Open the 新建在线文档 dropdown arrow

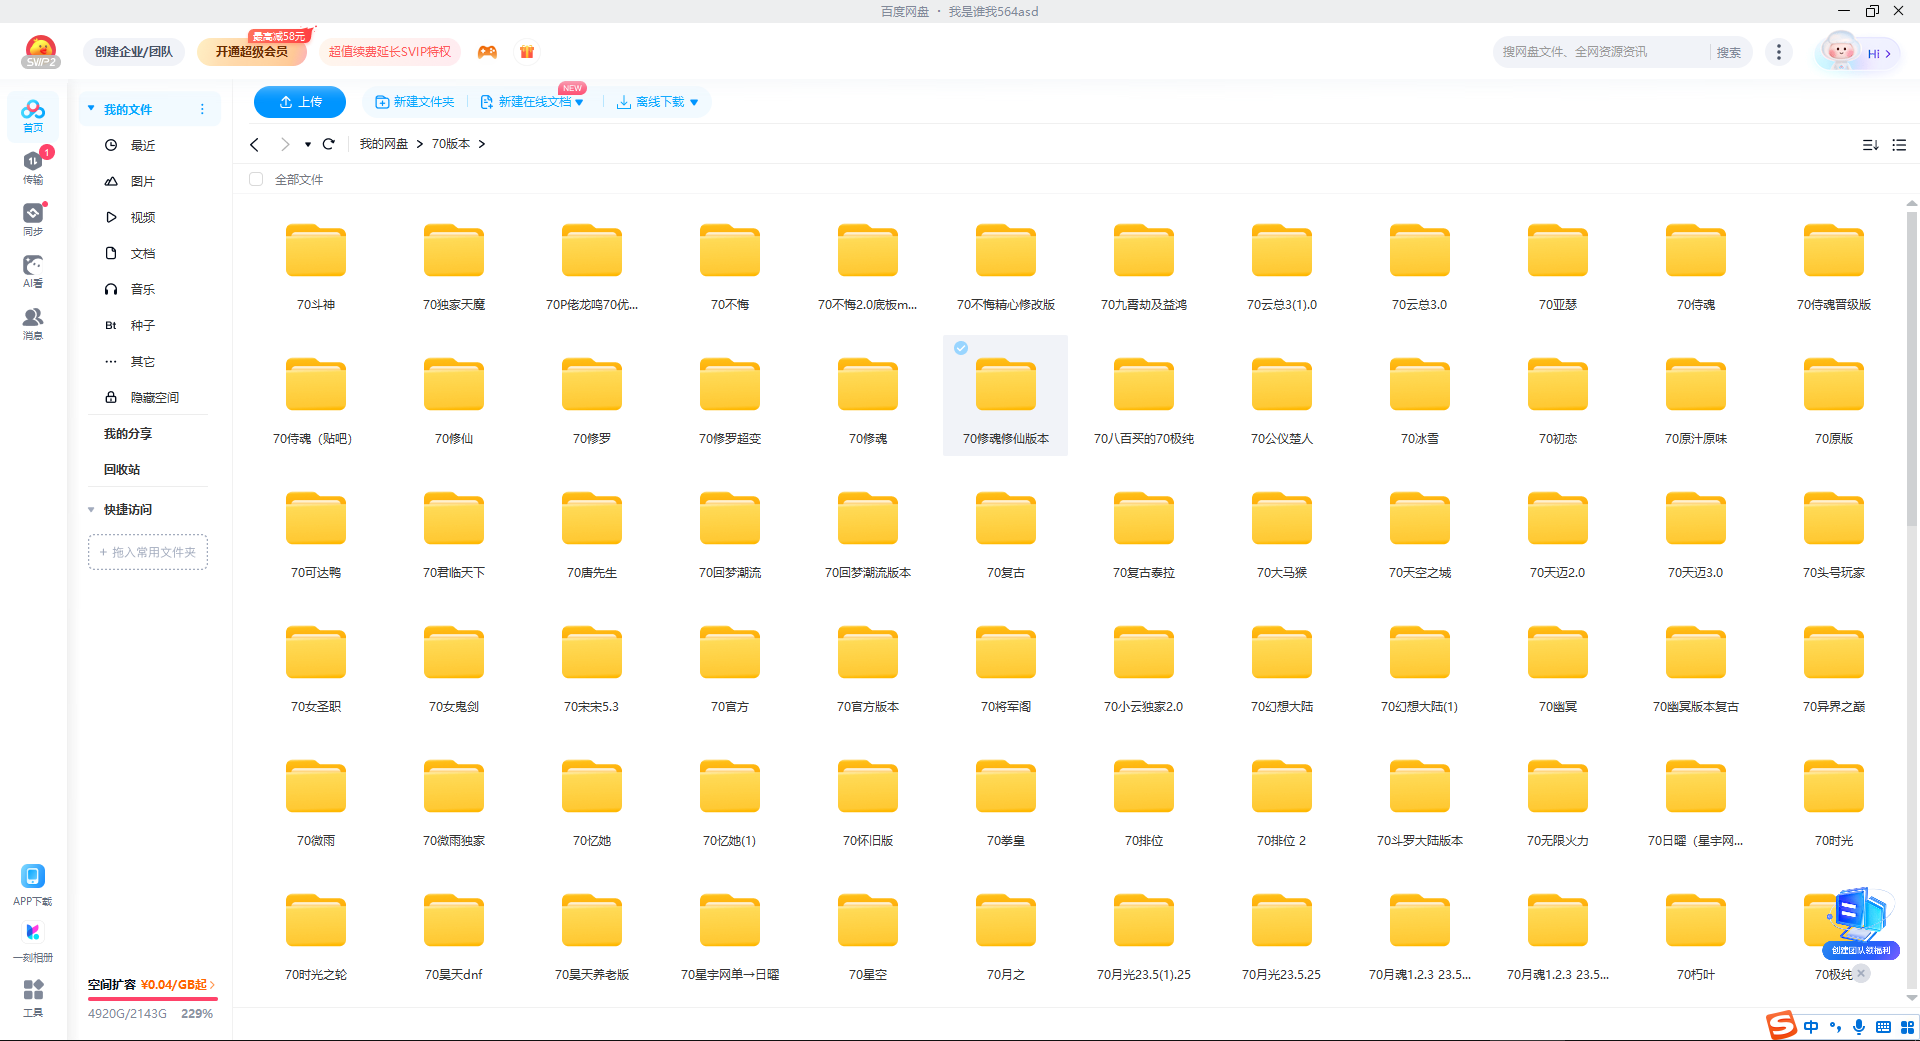[579, 102]
